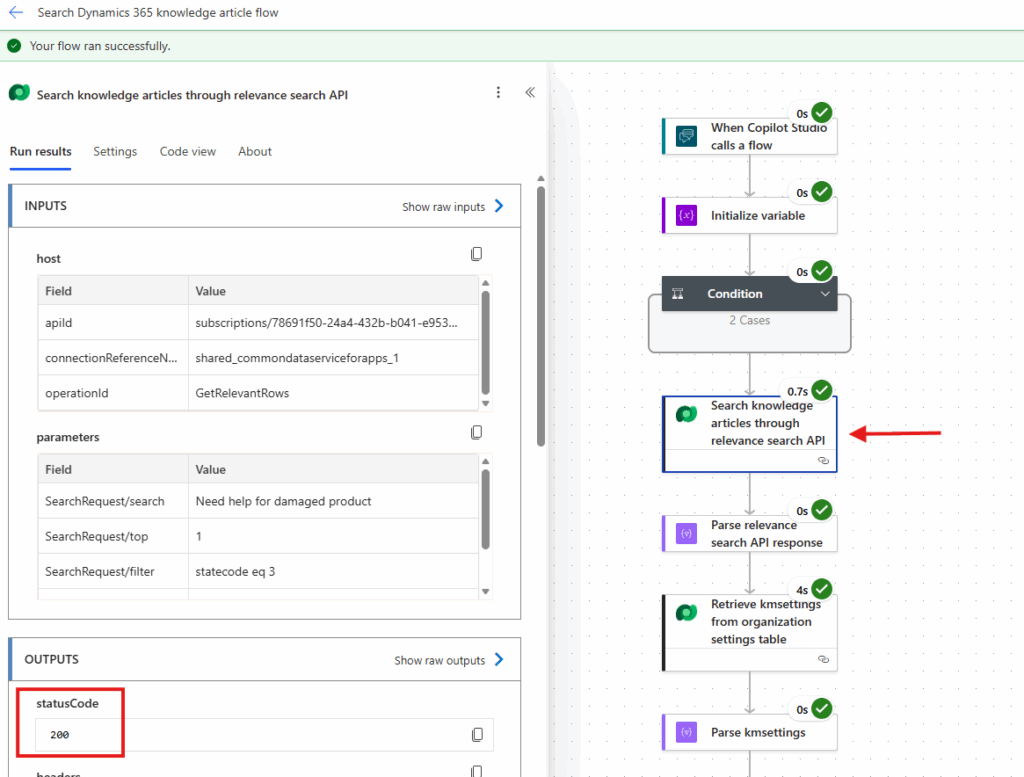Click the left panel vertical scrollbar
This screenshot has width=1024, height=777.
[541, 320]
